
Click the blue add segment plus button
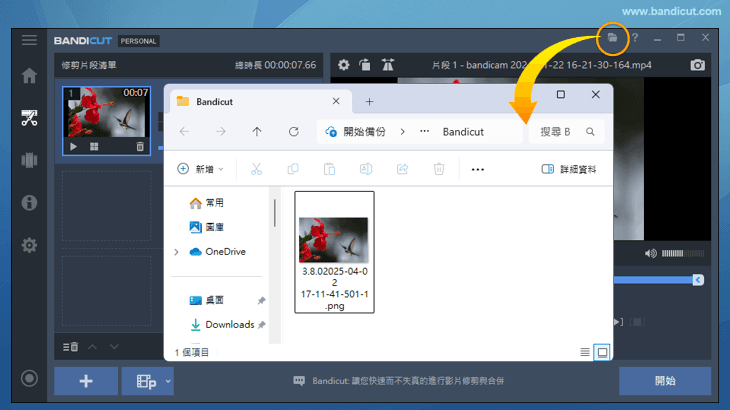click(x=85, y=381)
